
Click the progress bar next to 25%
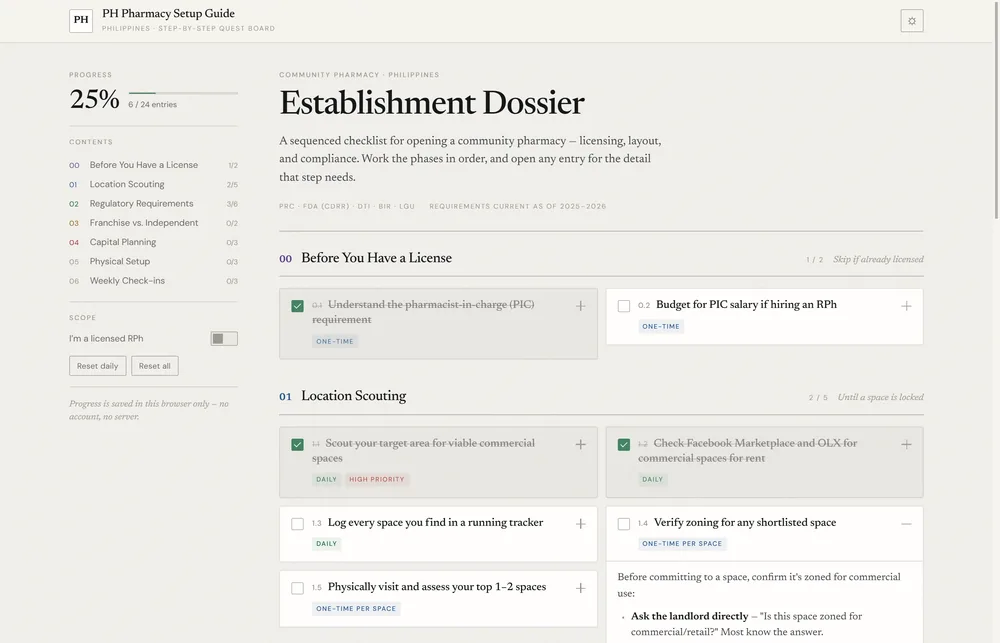(183, 93)
